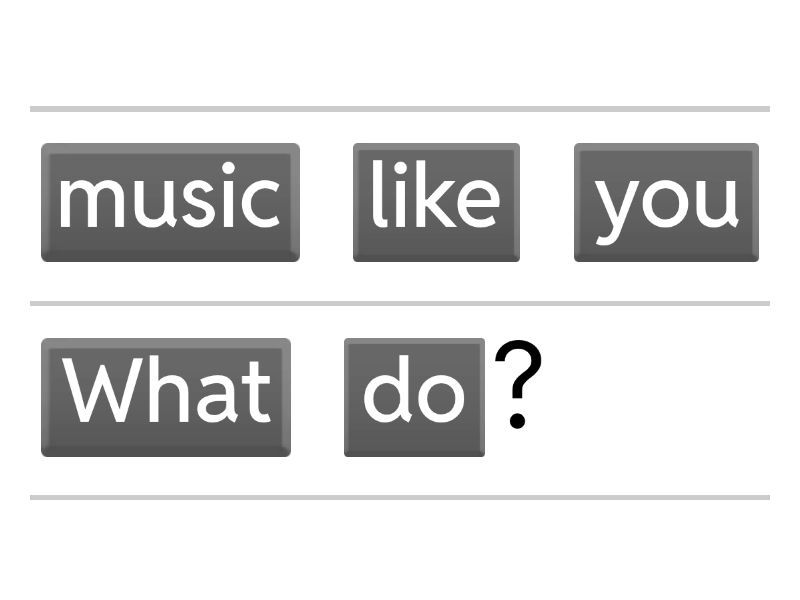Image resolution: width=800 pixels, height=600 pixels.
Task: Click the bottom divider line below 'What'
Action: (x=400, y=496)
